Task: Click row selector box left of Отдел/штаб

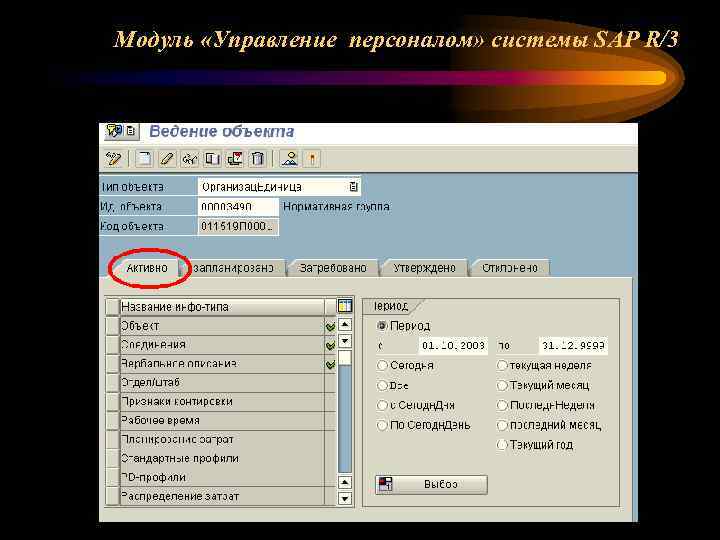Action: point(112,383)
